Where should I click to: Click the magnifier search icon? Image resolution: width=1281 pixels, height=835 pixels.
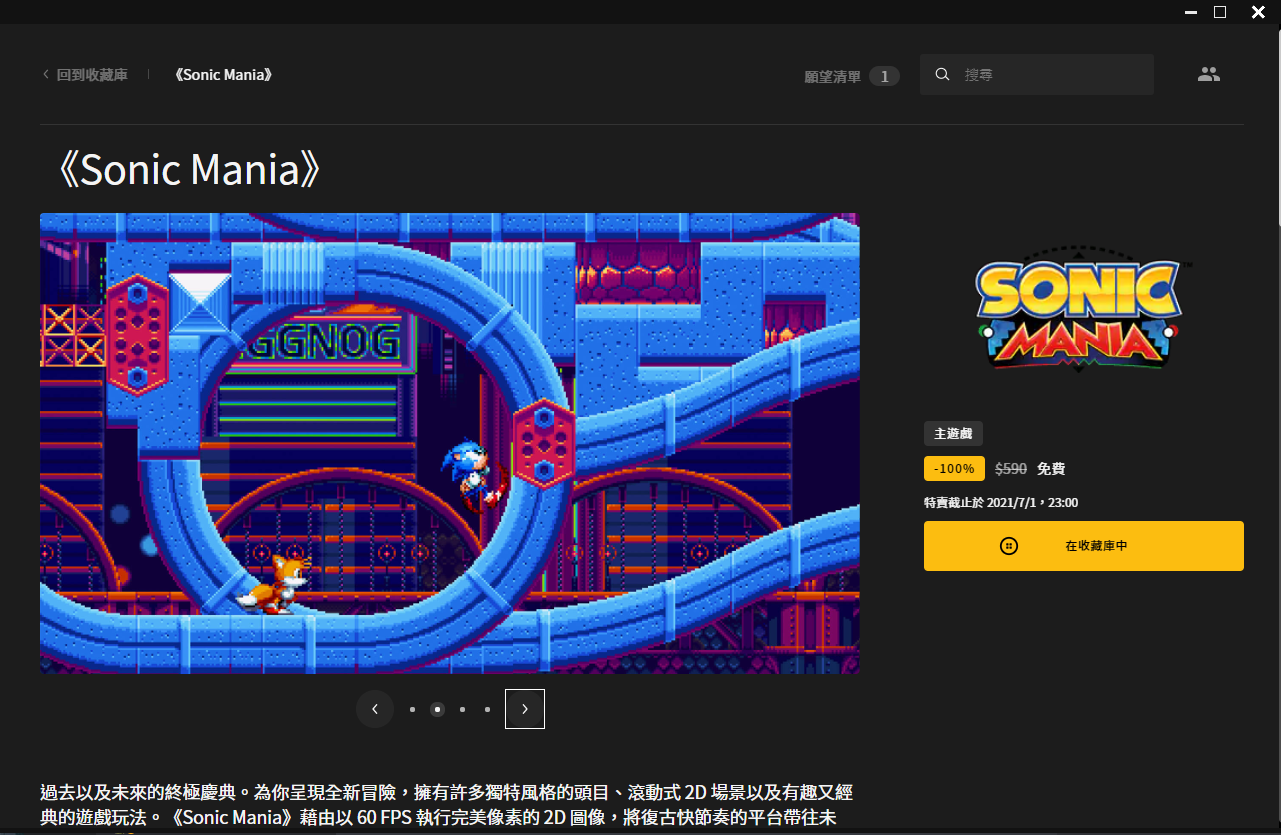(x=942, y=75)
